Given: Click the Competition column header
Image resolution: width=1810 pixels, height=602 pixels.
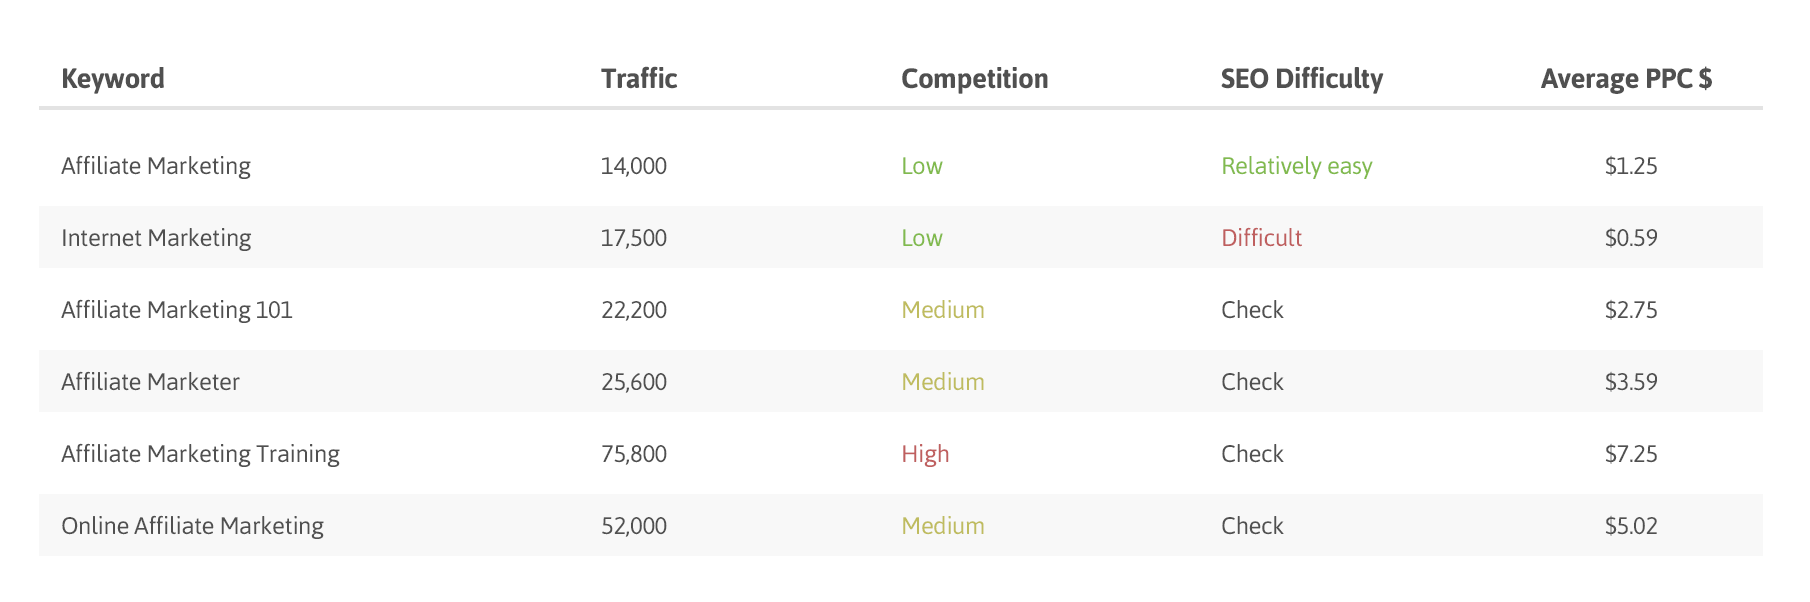Looking at the screenshot, I should [975, 79].
